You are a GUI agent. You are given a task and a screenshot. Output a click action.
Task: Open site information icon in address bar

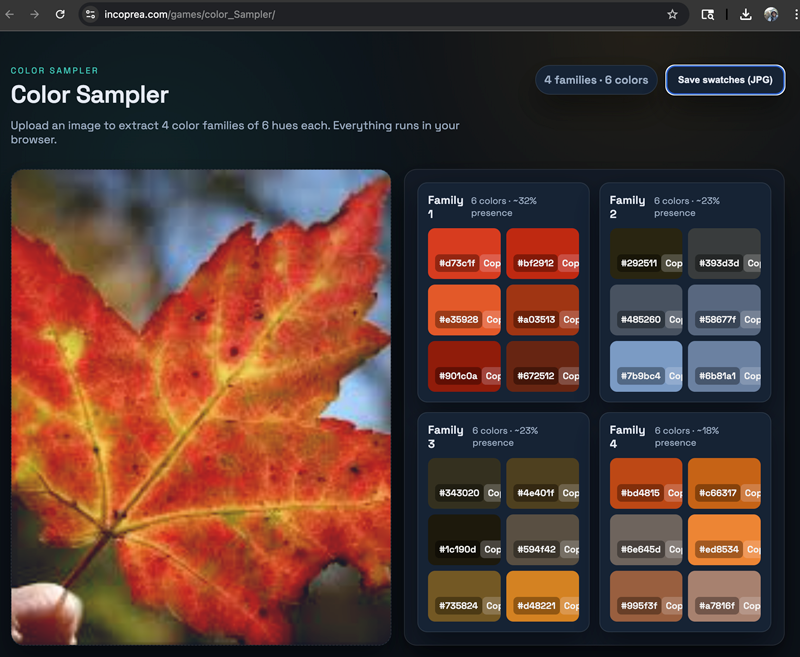tap(90, 15)
